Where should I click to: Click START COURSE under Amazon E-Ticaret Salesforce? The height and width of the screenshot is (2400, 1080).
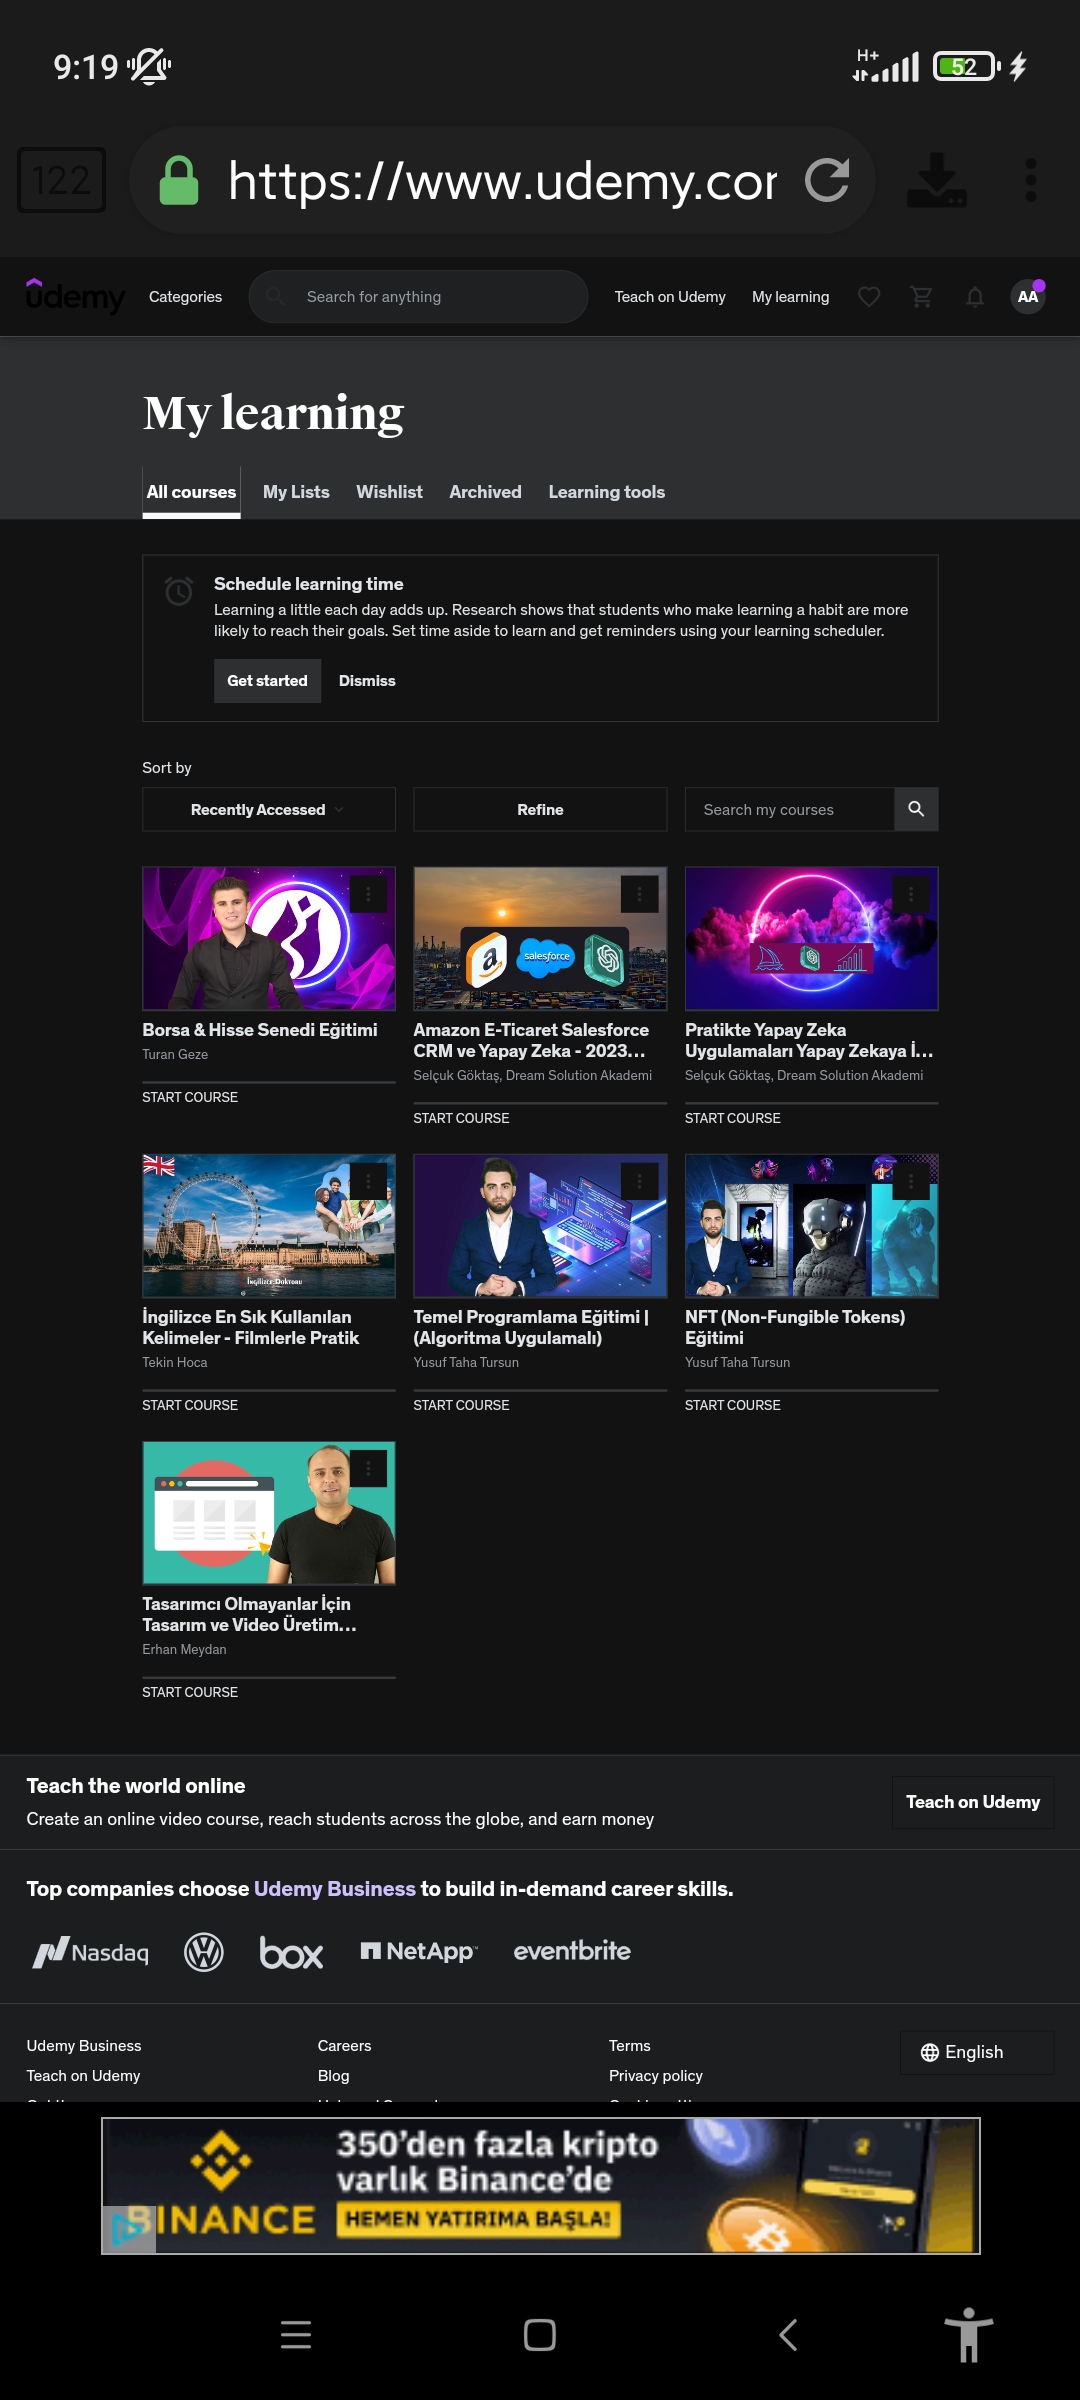click(x=461, y=1118)
